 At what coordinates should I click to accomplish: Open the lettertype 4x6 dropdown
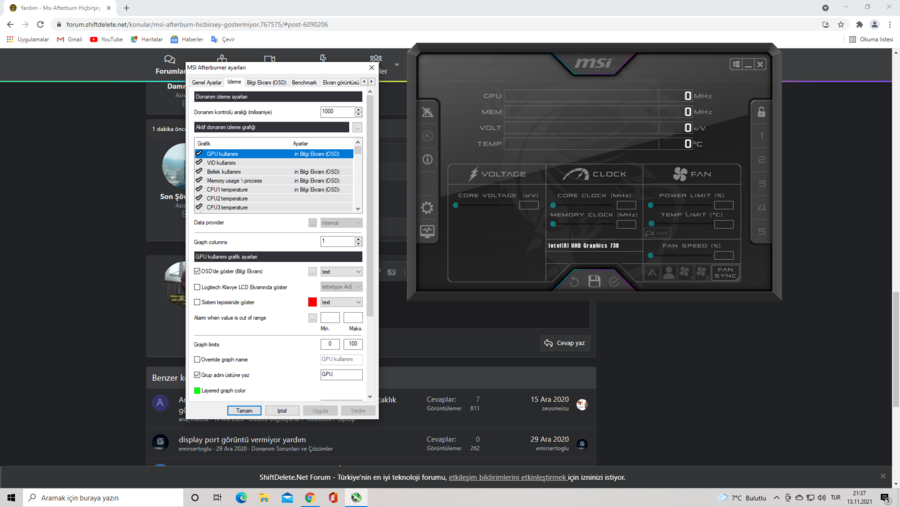click(x=341, y=287)
